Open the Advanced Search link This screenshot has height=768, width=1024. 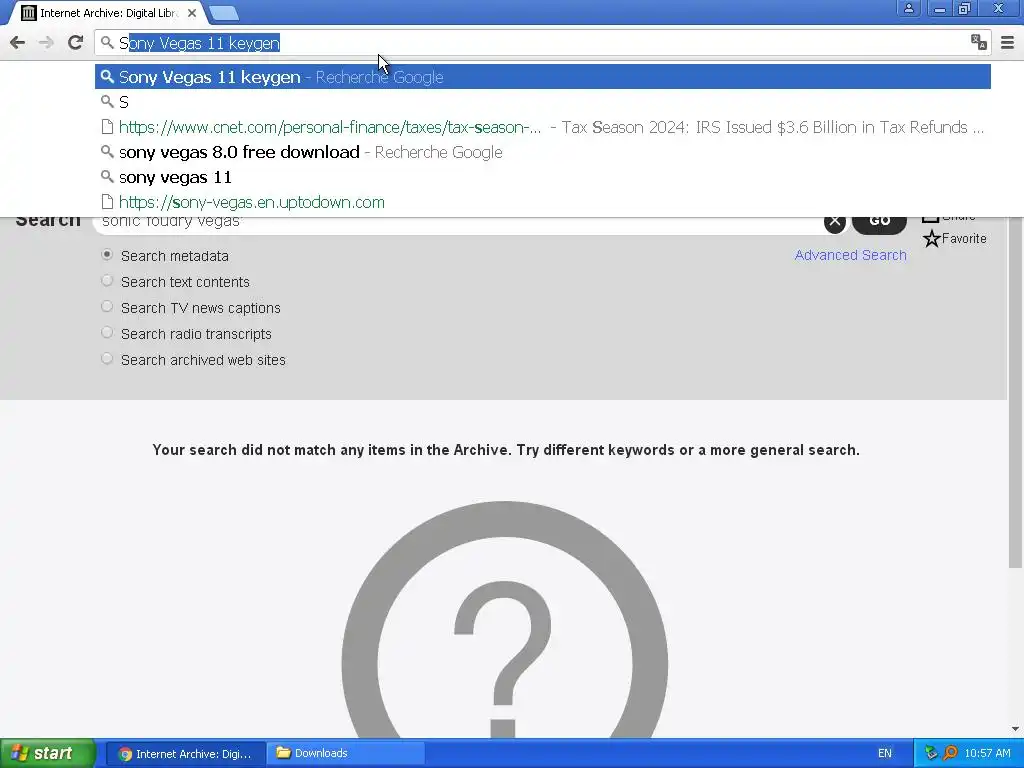pos(850,255)
